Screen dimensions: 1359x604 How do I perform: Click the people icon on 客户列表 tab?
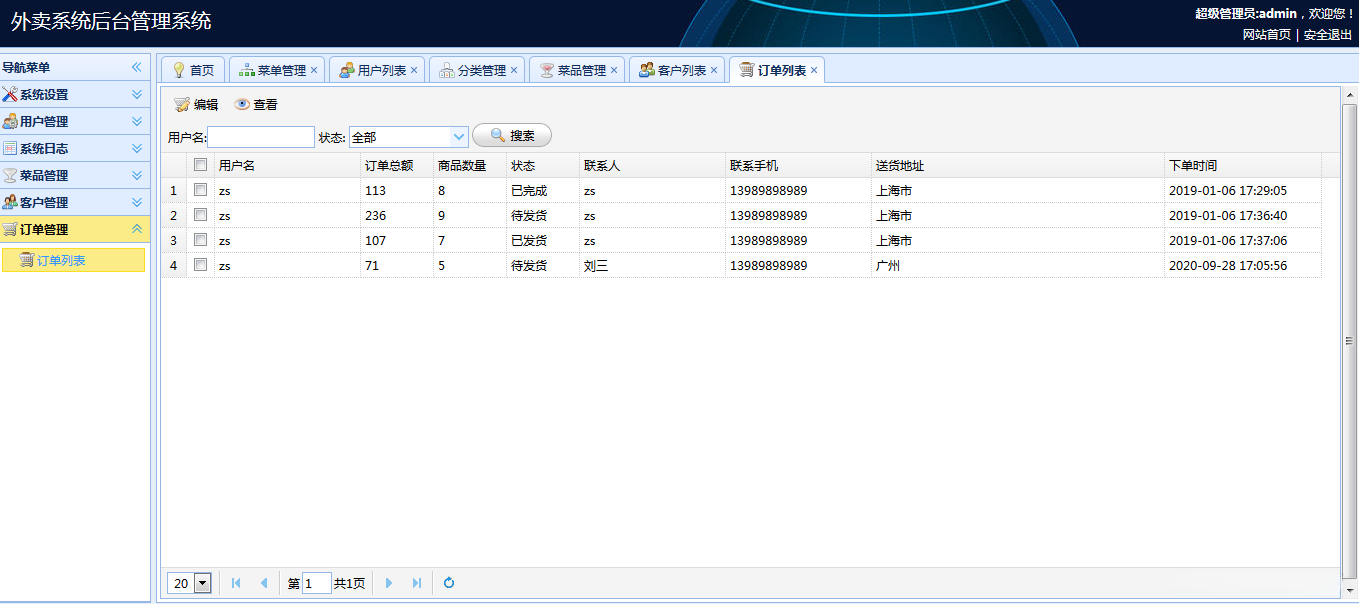tap(647, 70)
